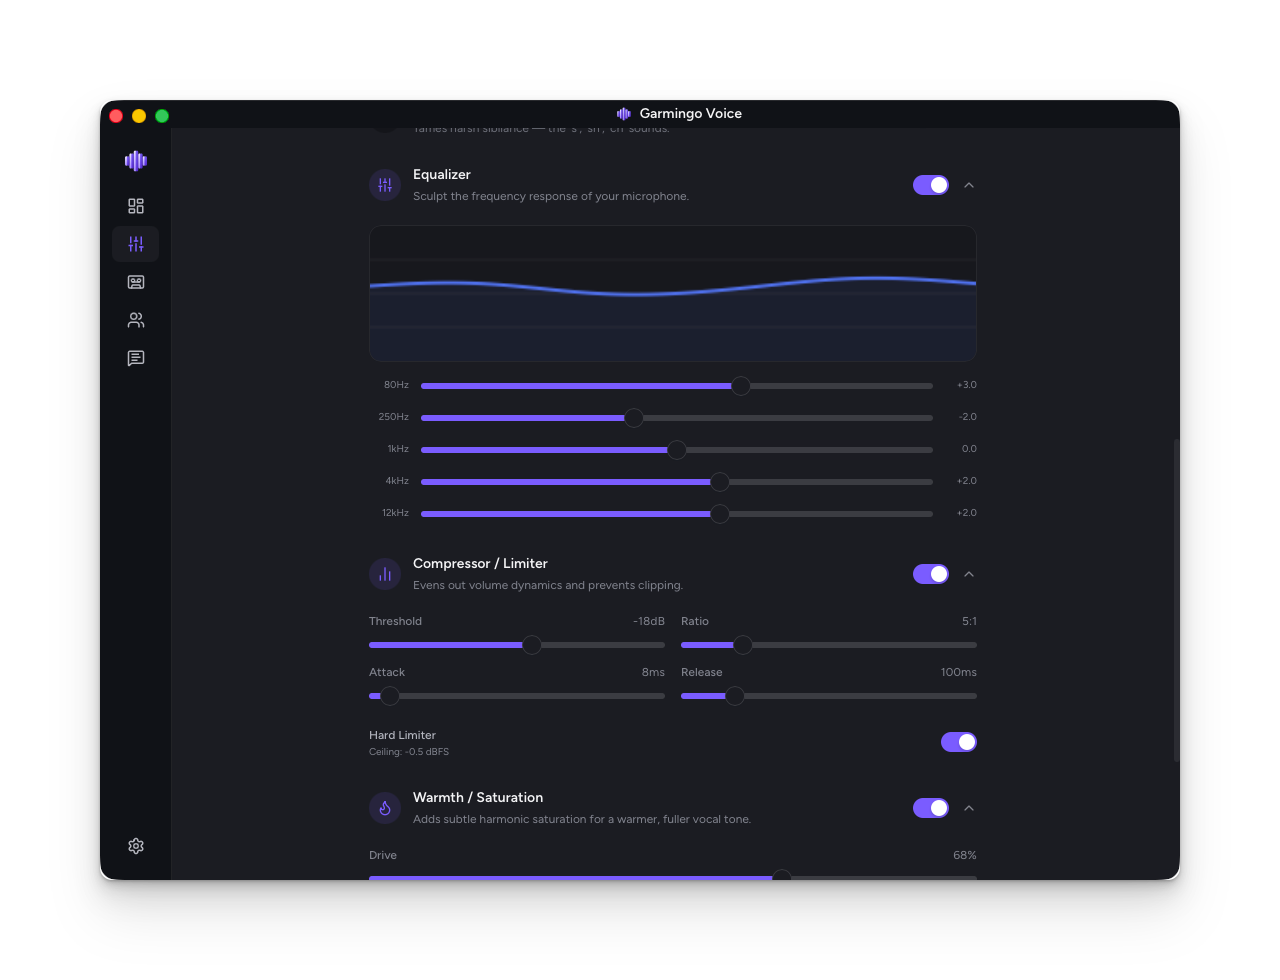Collapse the Equalizer section
1280x980 pixels.
[969, 185]
